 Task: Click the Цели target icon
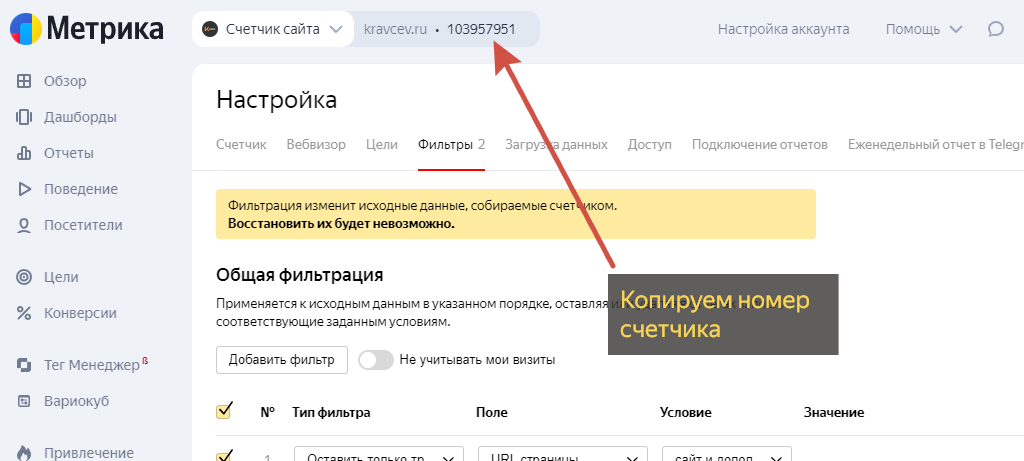click(24, 277)
